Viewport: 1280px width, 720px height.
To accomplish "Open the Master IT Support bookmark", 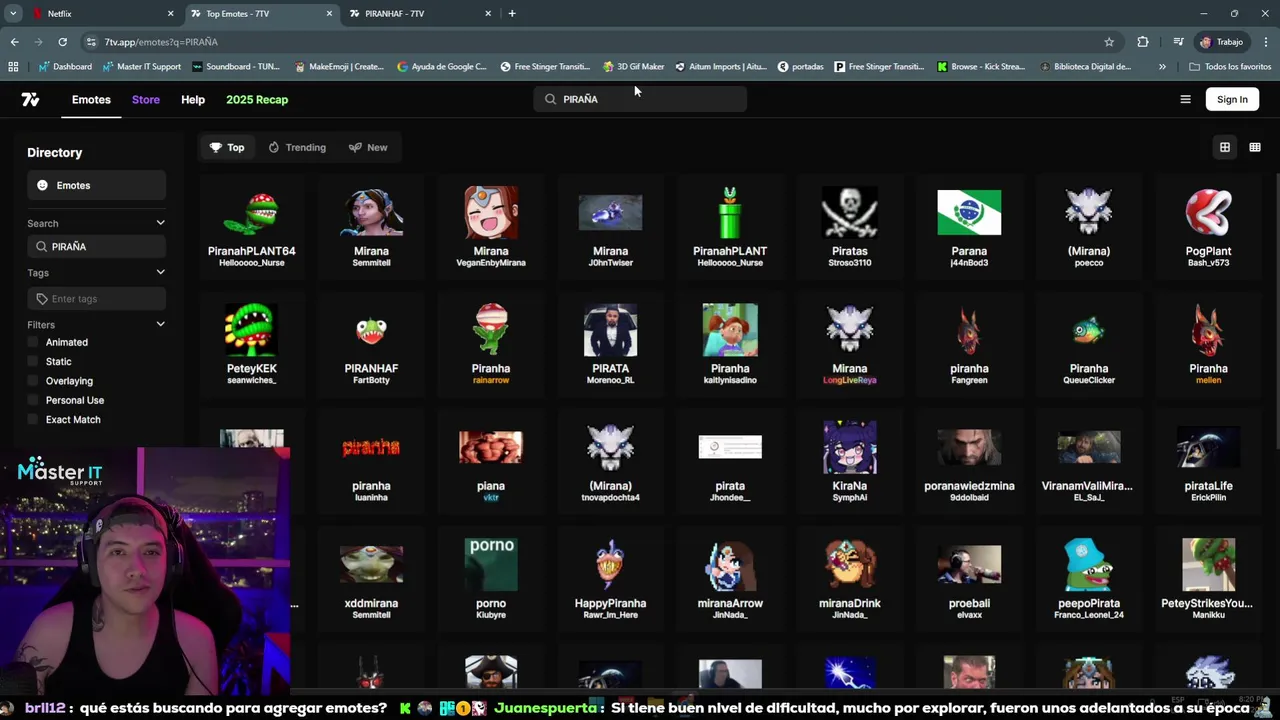I will [x=142, y=67].
